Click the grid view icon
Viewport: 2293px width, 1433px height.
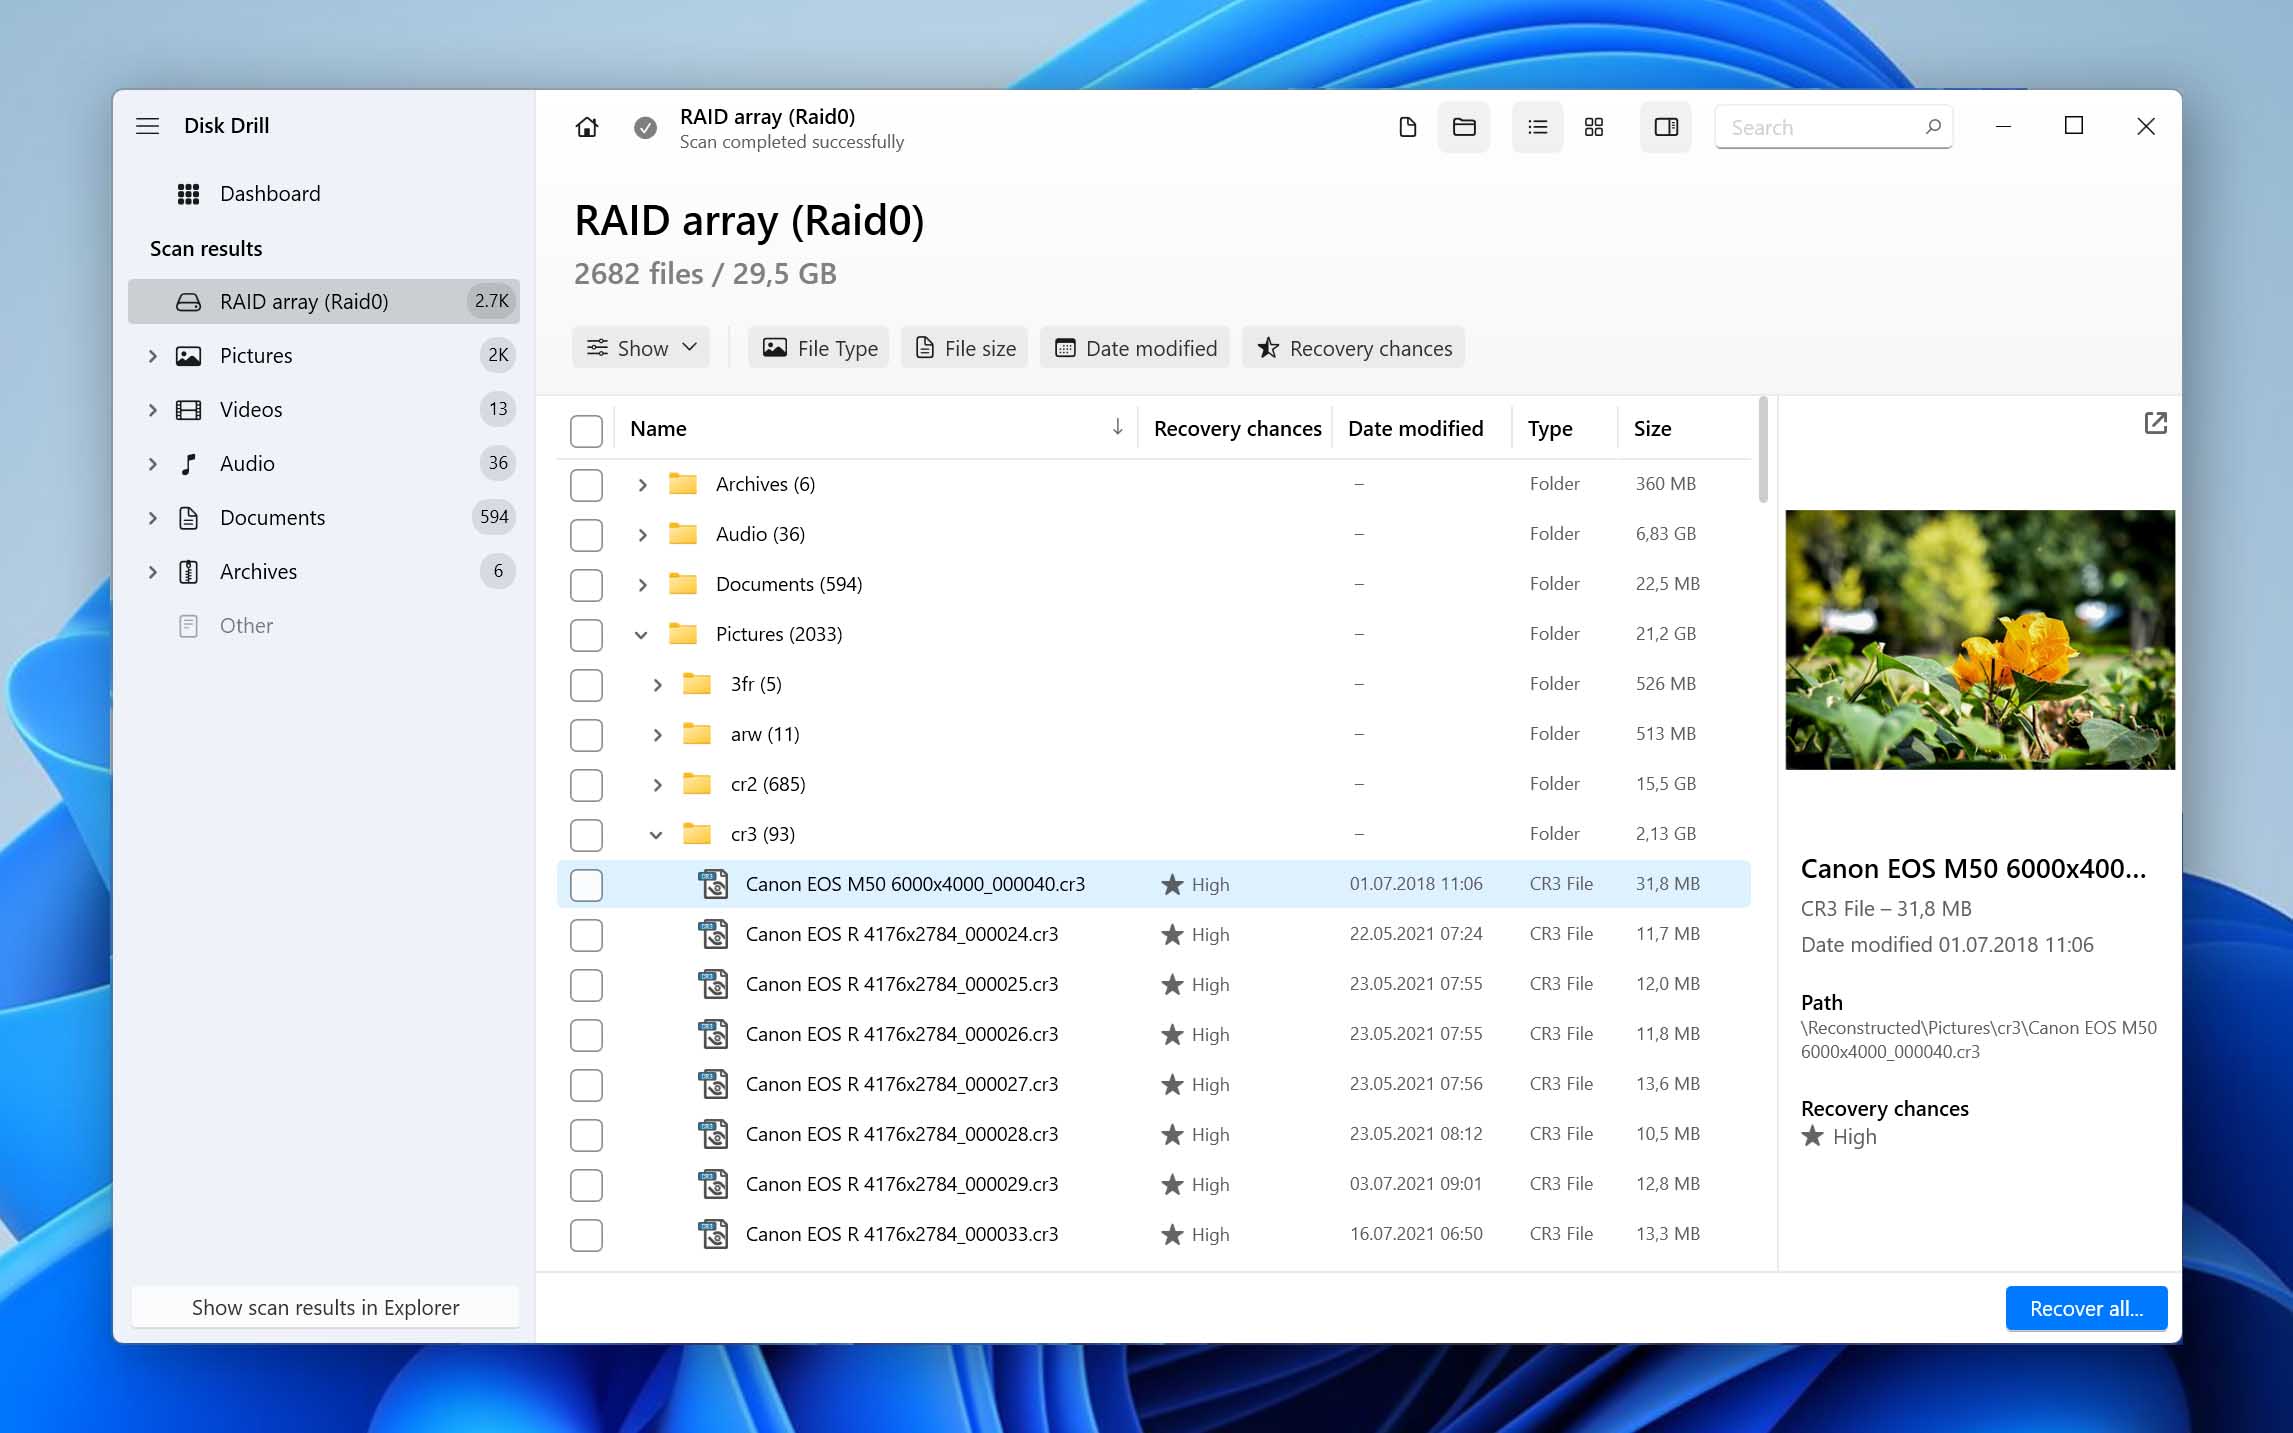point(1596,125)
